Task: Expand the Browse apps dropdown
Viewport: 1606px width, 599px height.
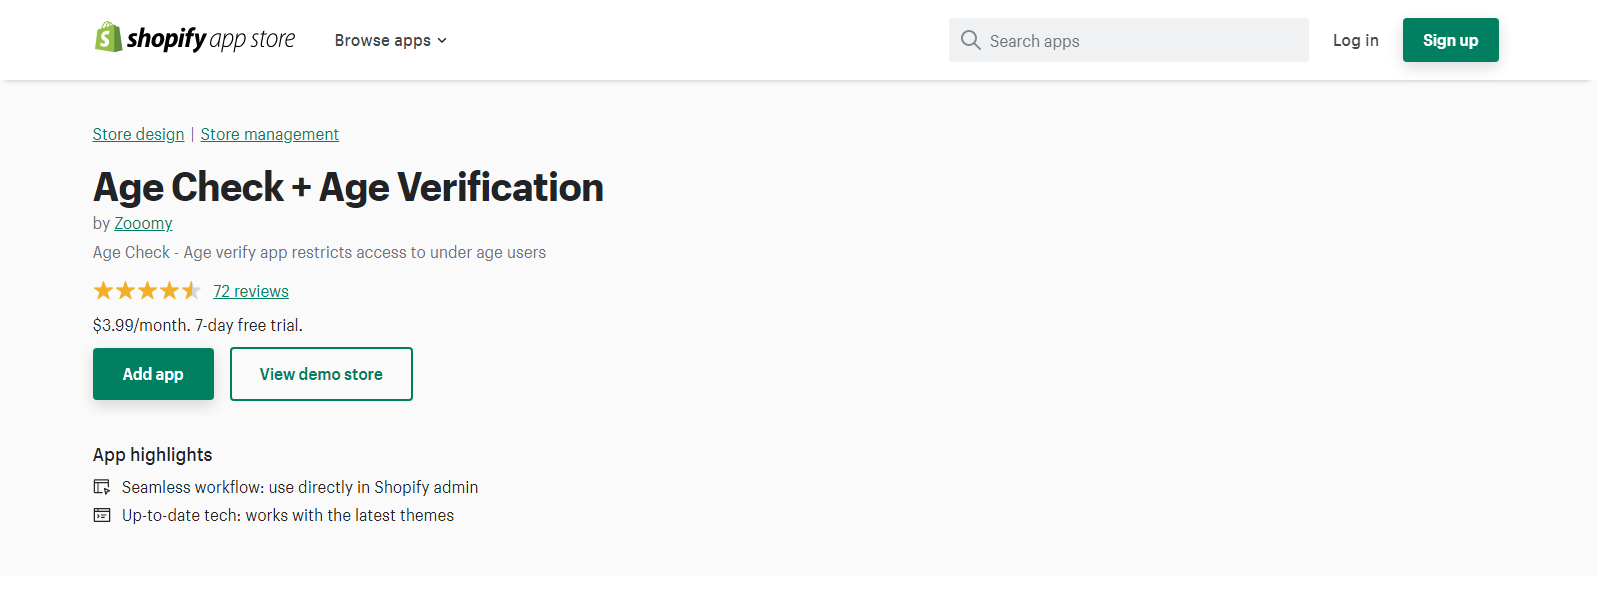Action: click(390, 40)
